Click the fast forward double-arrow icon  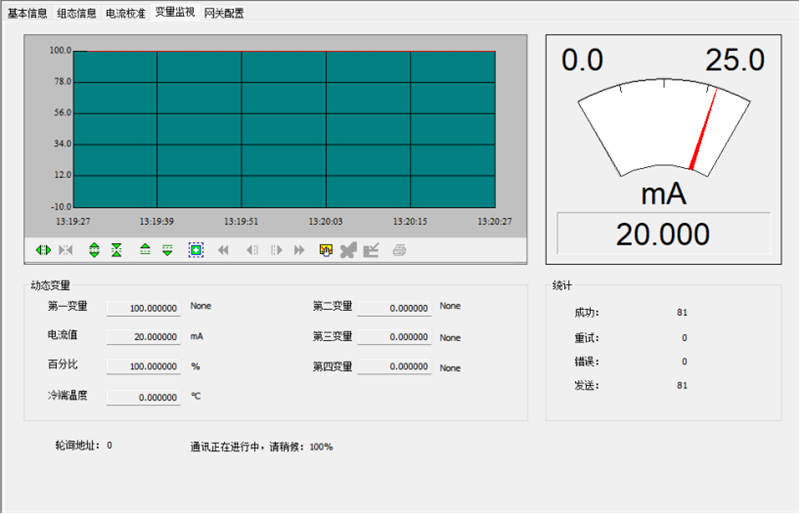pos(299,250)
